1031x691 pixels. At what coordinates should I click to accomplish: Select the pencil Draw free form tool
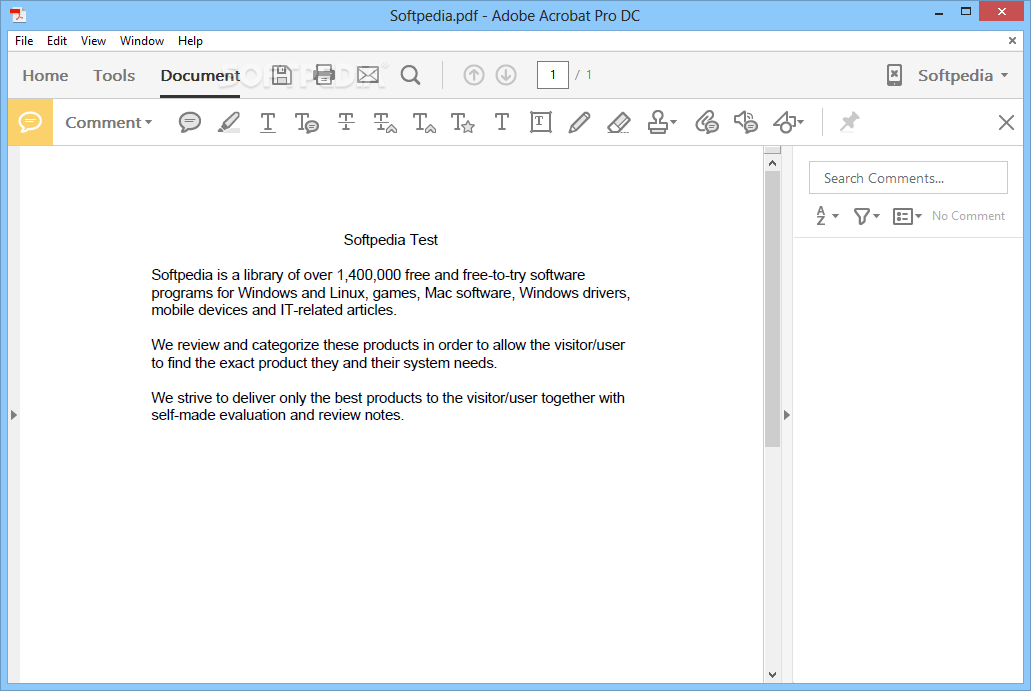coord(579,122)
